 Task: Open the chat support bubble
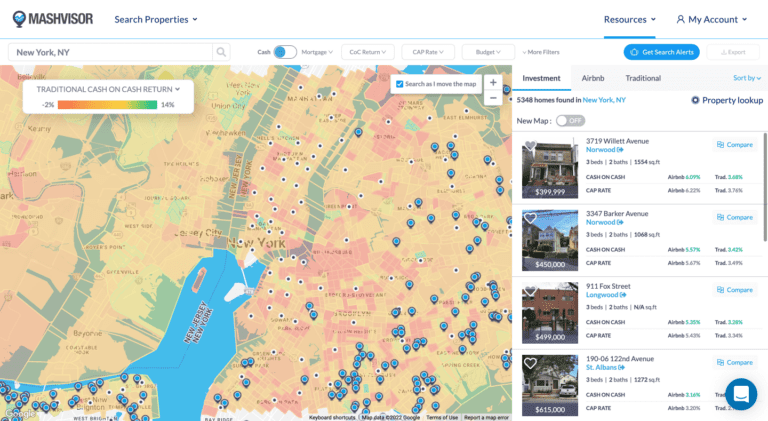point(741,394)
